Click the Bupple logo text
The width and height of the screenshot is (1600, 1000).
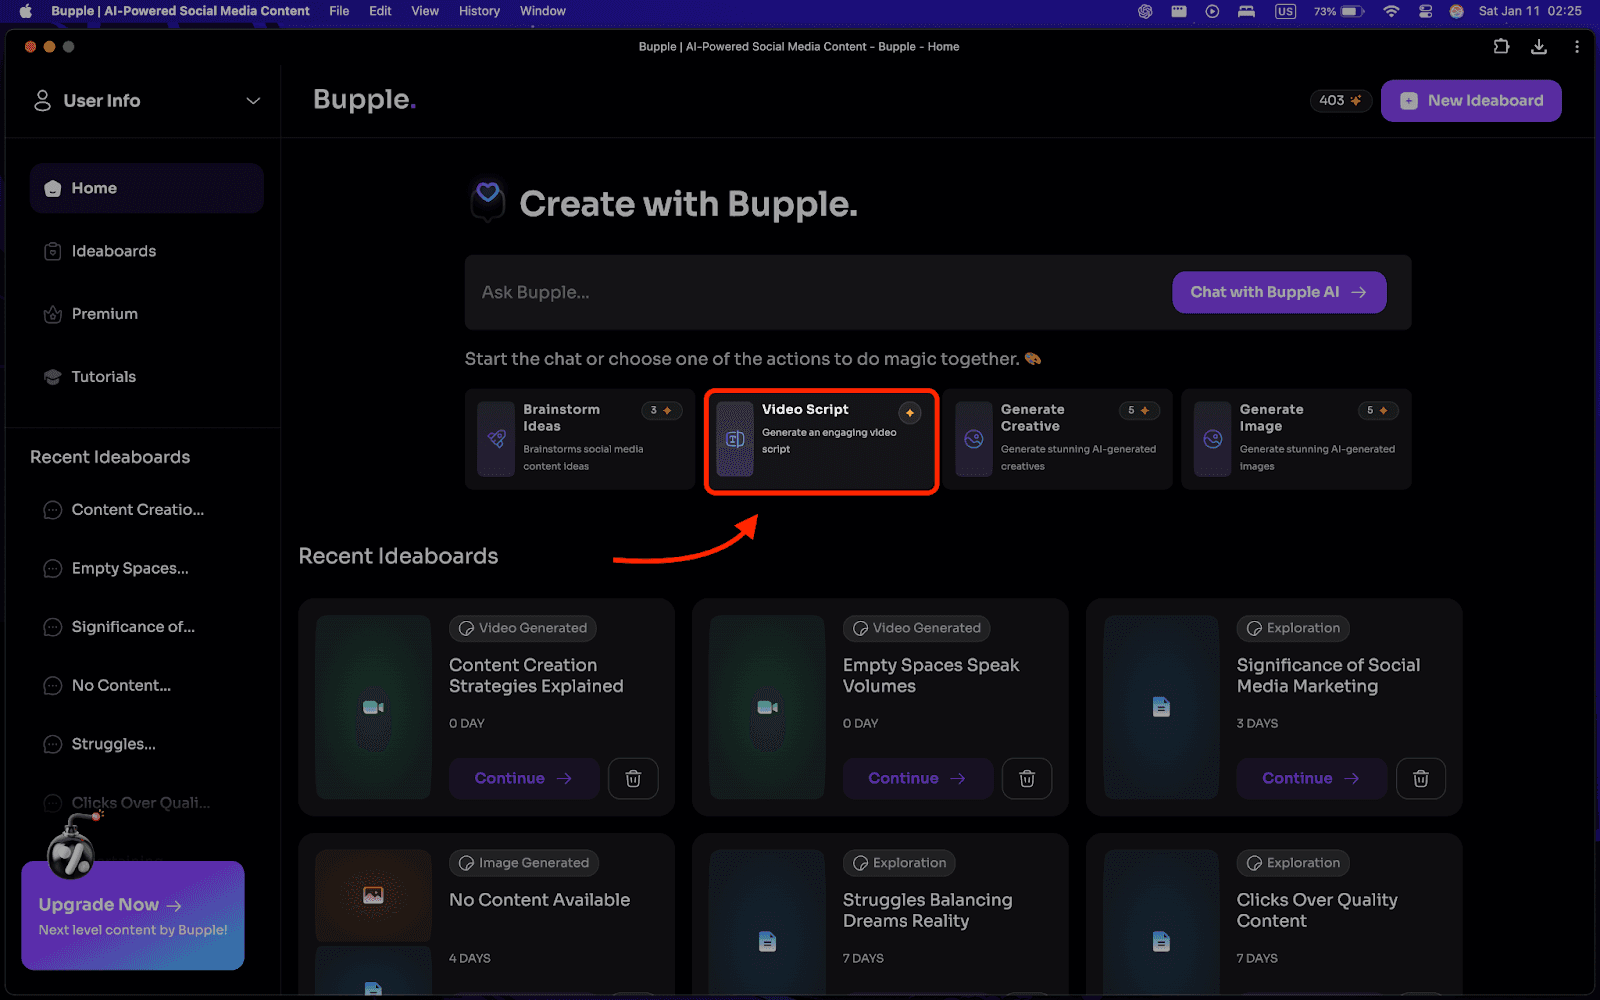[364, 100]
